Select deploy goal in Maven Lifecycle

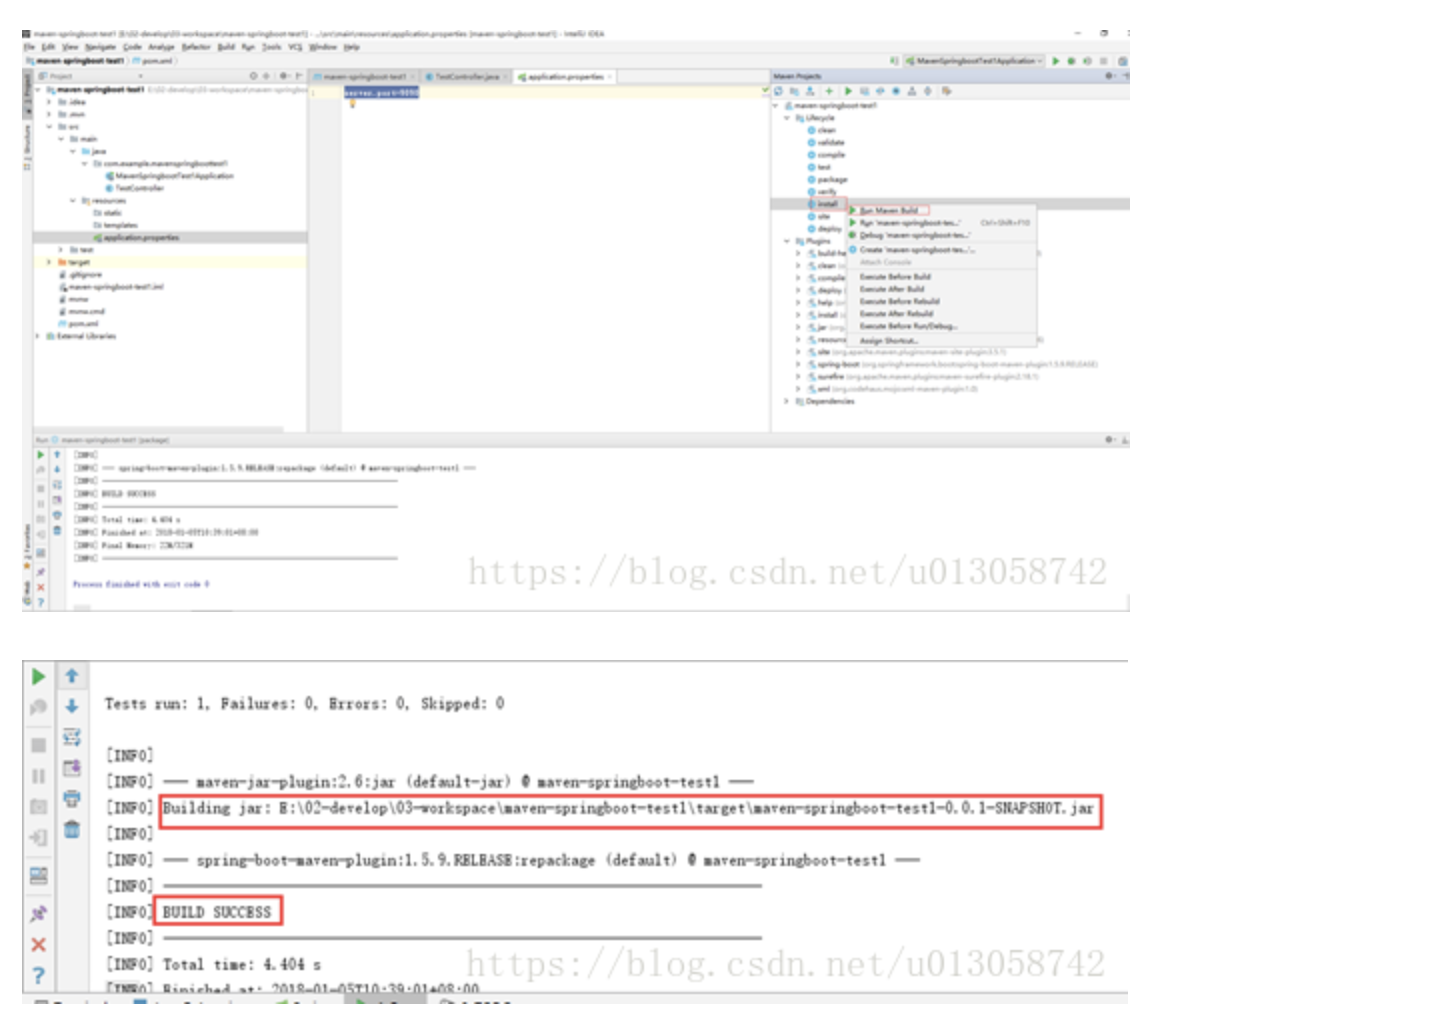click(825, 229)
